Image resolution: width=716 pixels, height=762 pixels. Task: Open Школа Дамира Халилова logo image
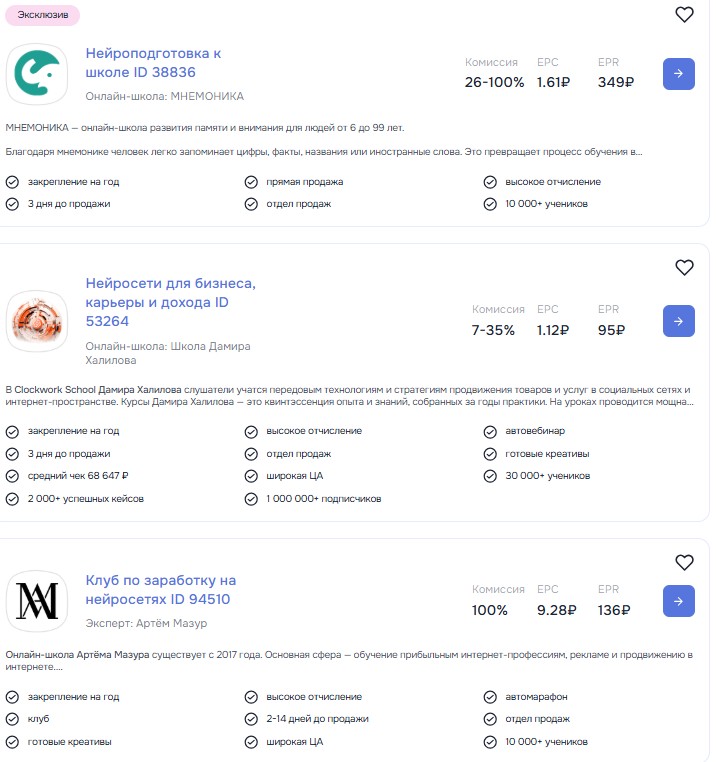(37, 321)
